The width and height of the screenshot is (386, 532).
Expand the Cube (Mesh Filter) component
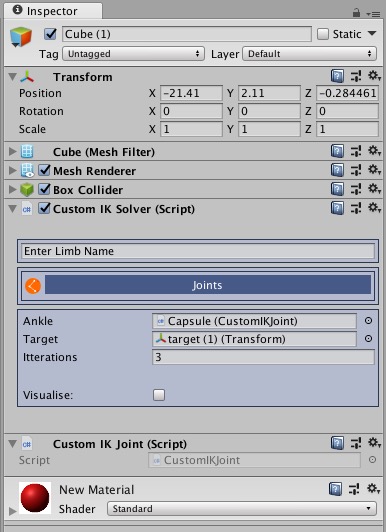click(13, 151)
